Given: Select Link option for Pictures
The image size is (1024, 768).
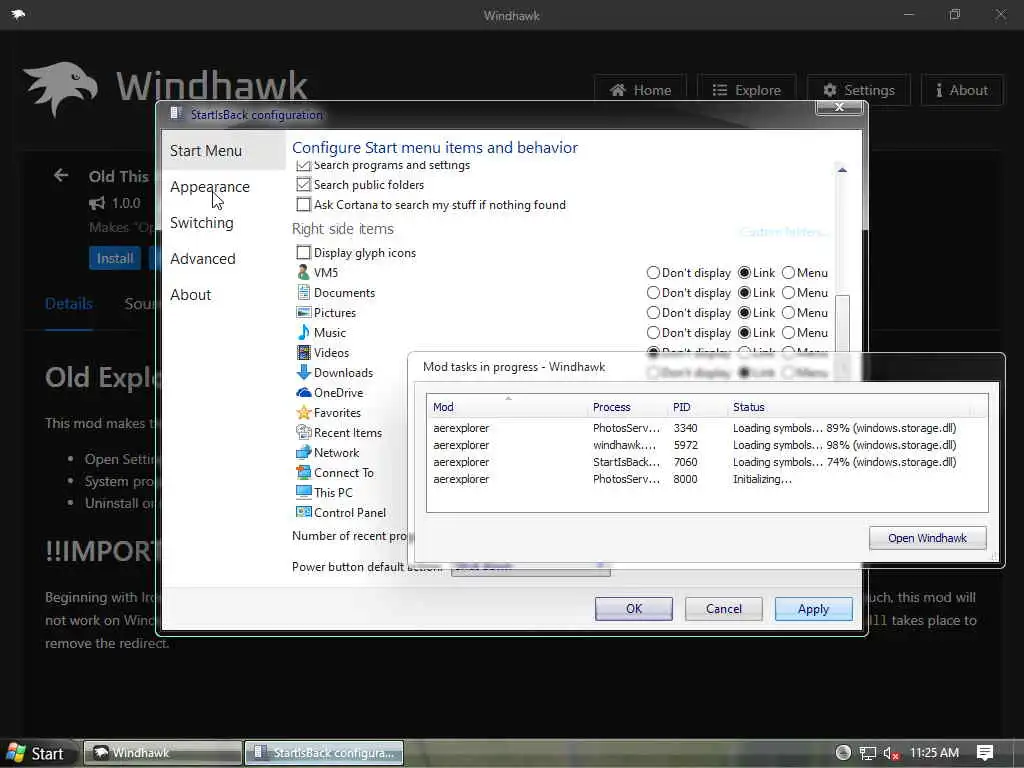Looking at the screenshot, I should point(744,313).
